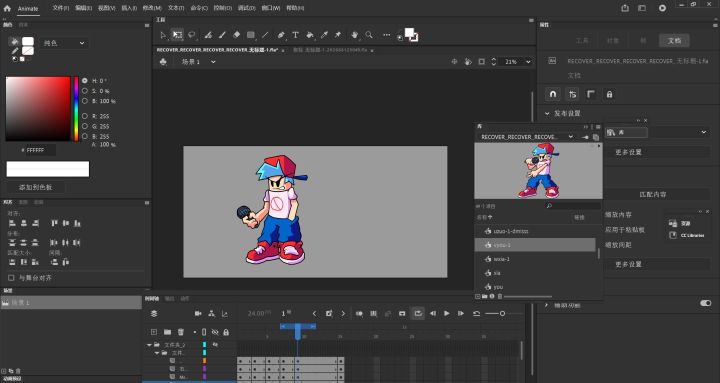The height and width of the screenshot is (383, 720).
Task: Select the Eraser tool
Action: (x=236, y=35)
